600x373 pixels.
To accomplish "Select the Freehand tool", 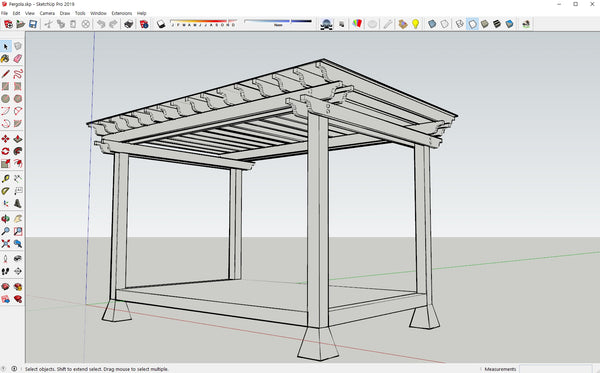I will pos(18,73).
